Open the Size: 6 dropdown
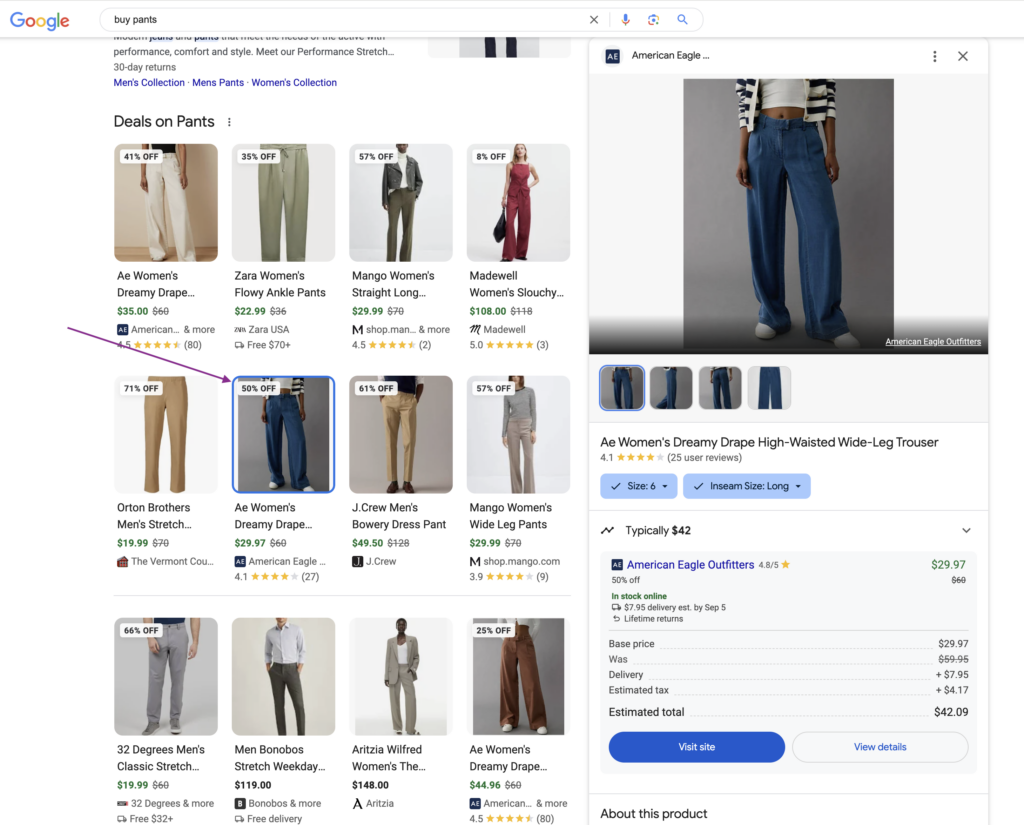The height and width of the screenshot is (825, 1024). point(638,486)
